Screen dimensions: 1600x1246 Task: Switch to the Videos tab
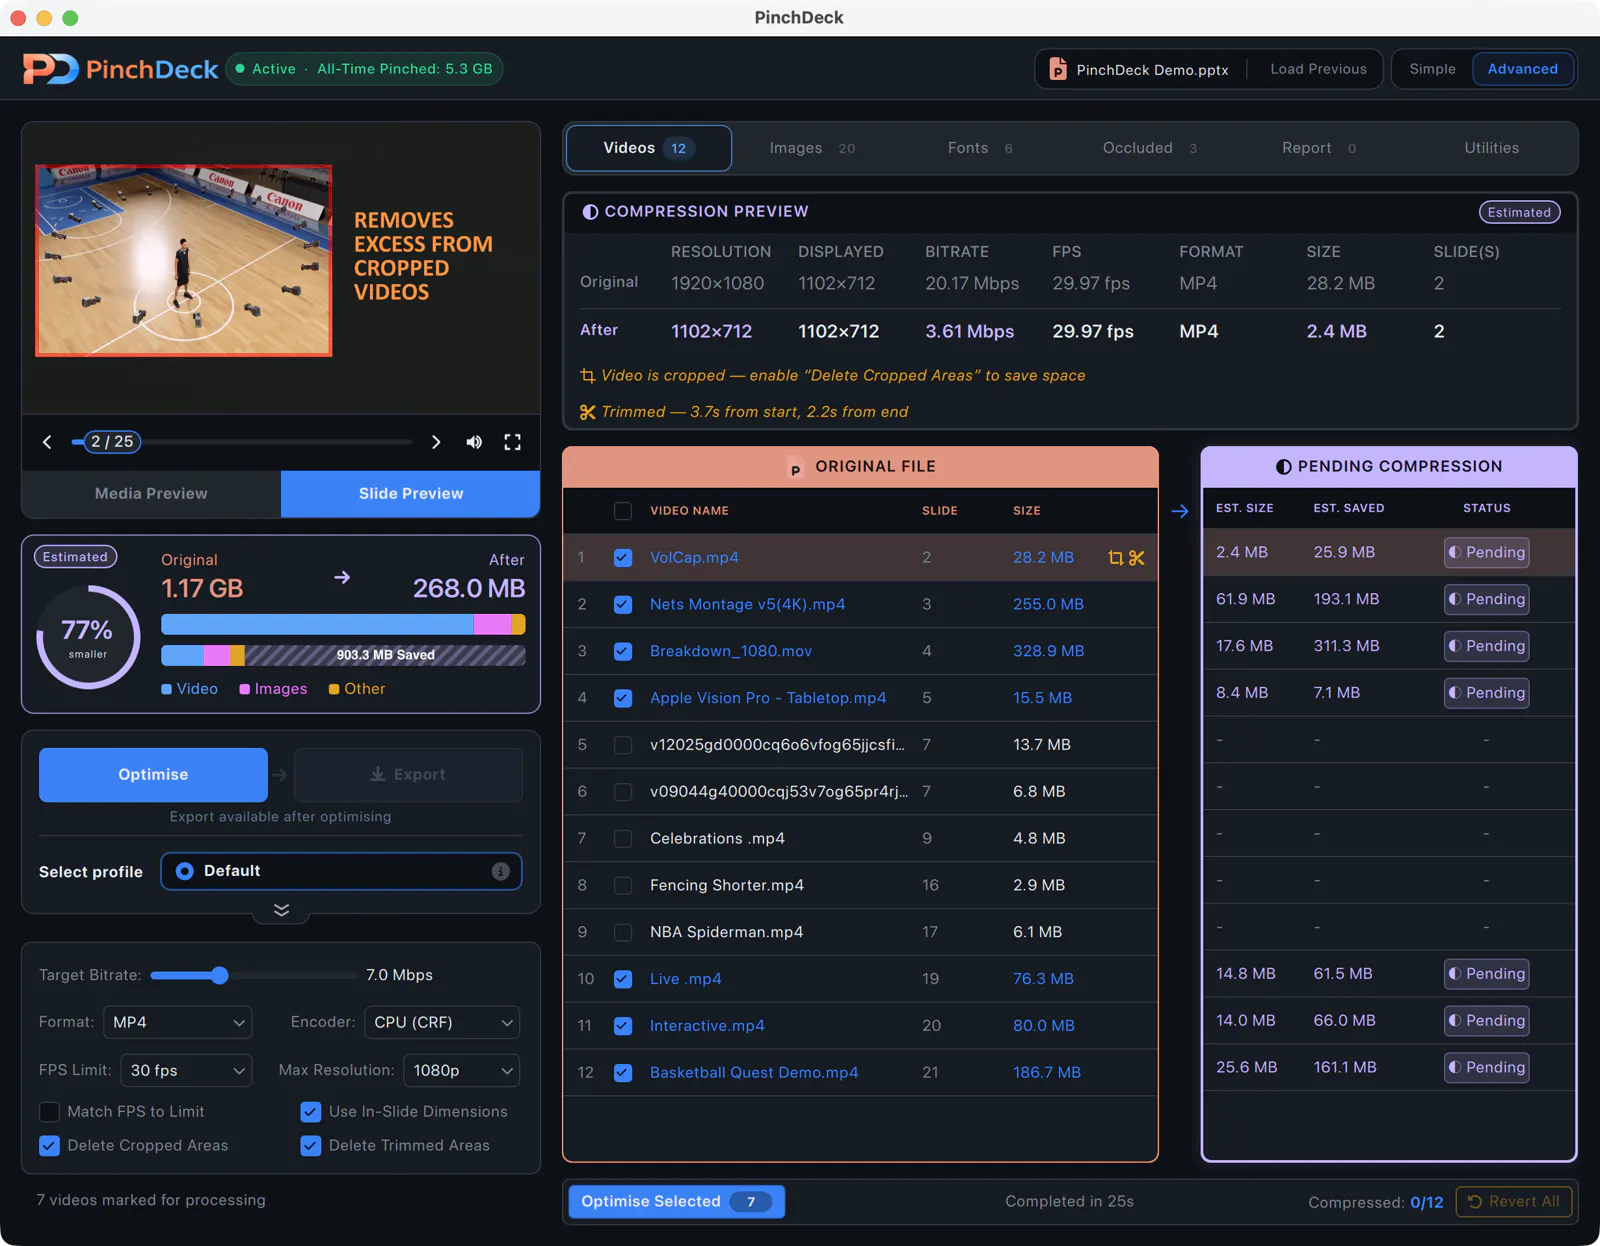click(649, 148)
